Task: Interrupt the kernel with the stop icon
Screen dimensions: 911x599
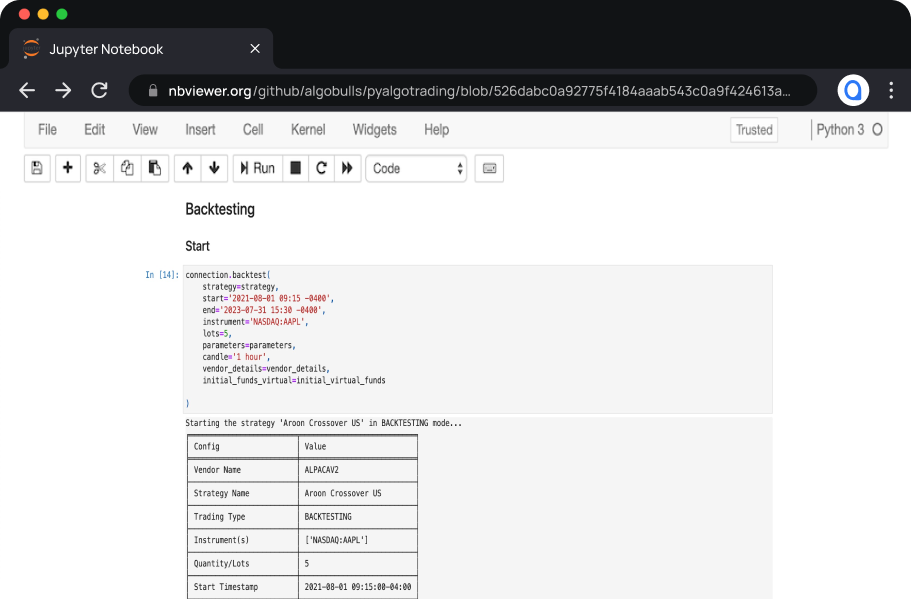Action: click(296, 168)
